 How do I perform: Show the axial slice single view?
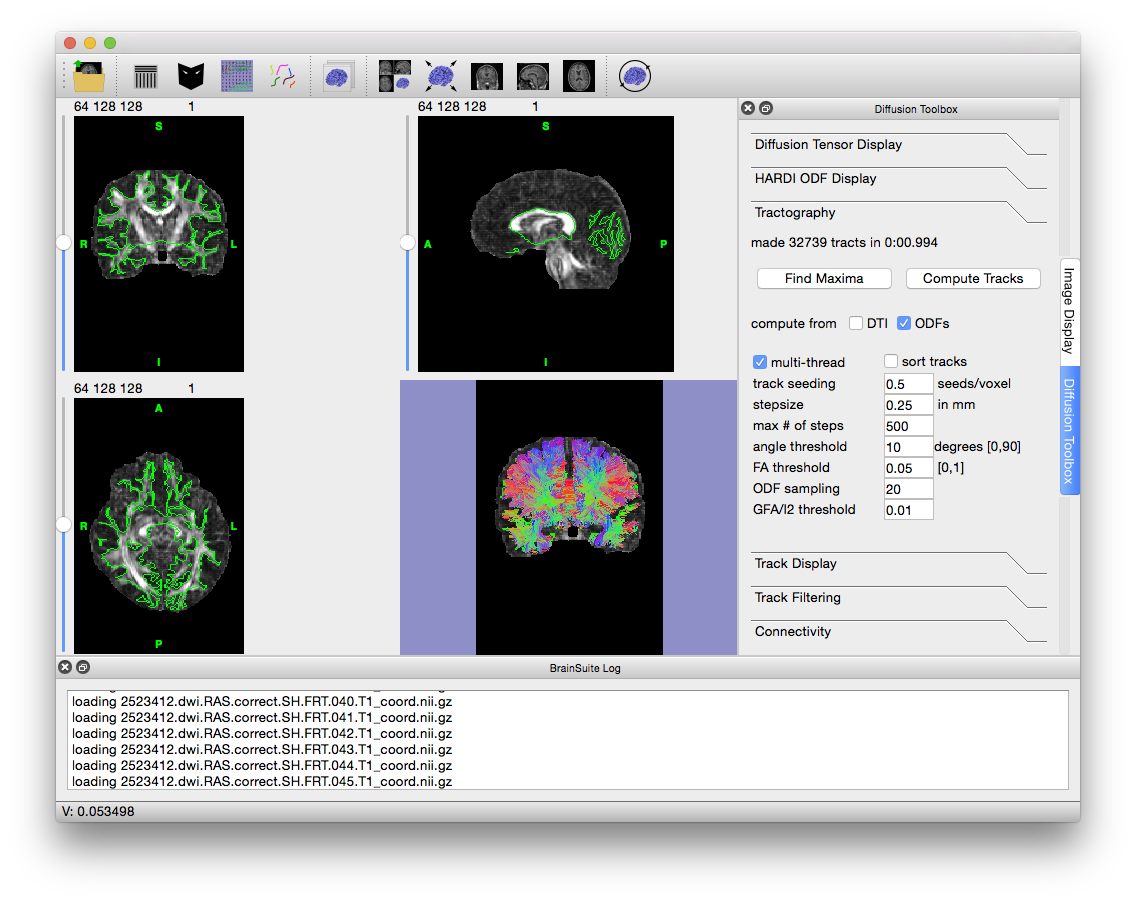(579, 76)
